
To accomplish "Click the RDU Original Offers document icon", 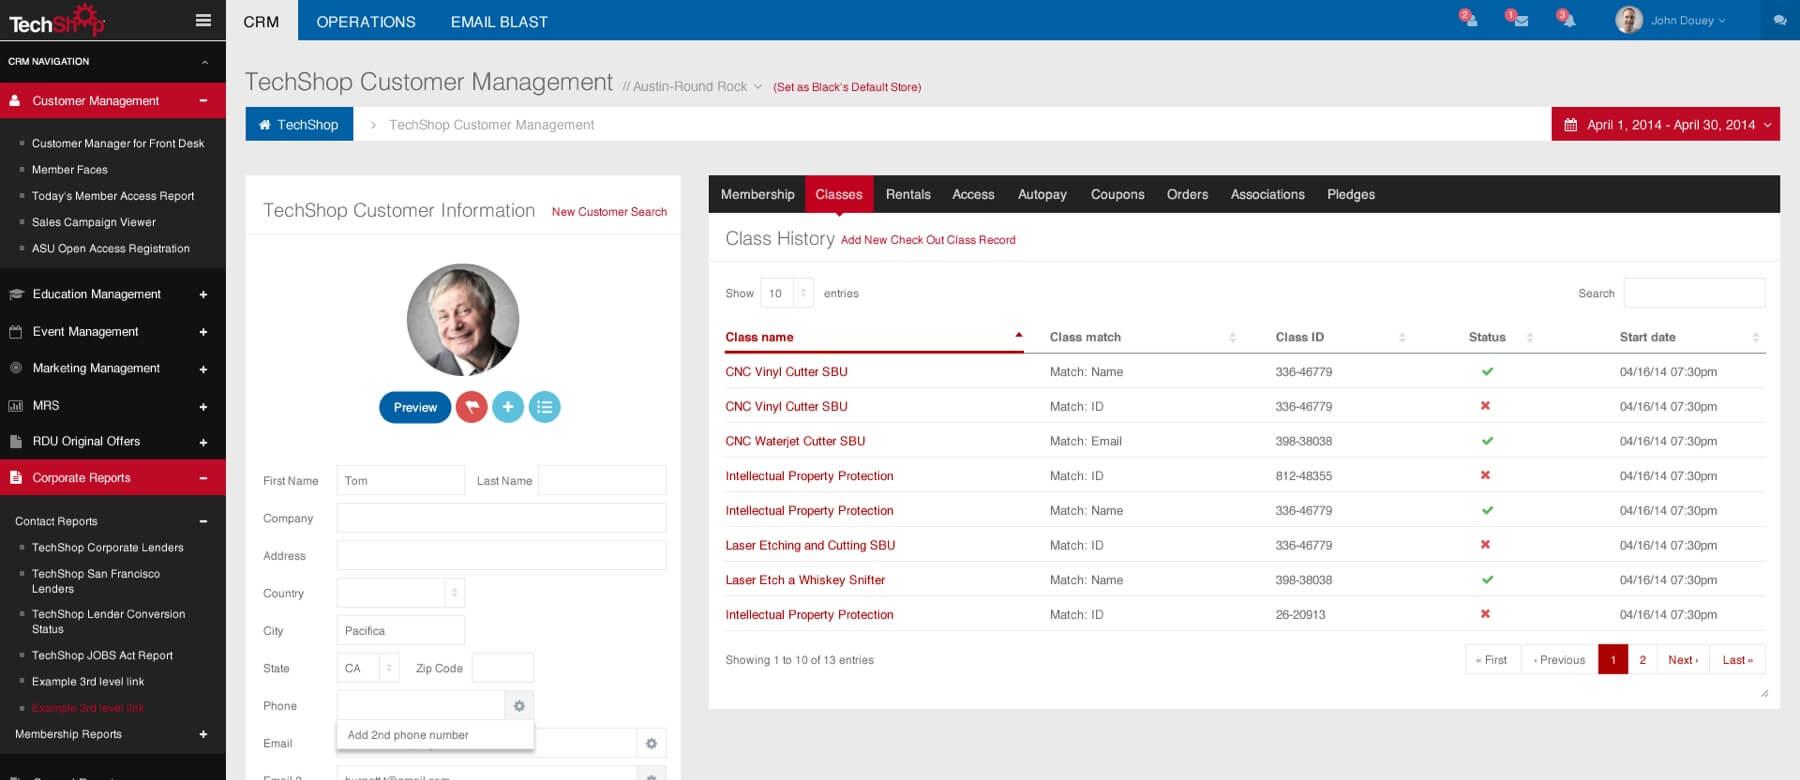I will (16, 441).
